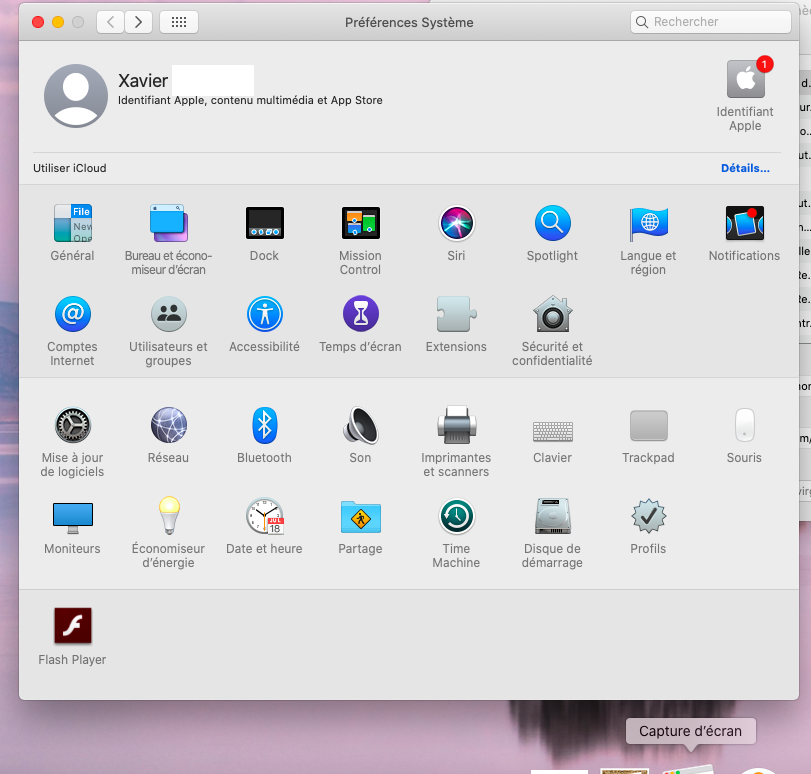Open Temps d'écran preferences
Image resolution: width=811 pixels, height=774 pixels.
[361, 314]
